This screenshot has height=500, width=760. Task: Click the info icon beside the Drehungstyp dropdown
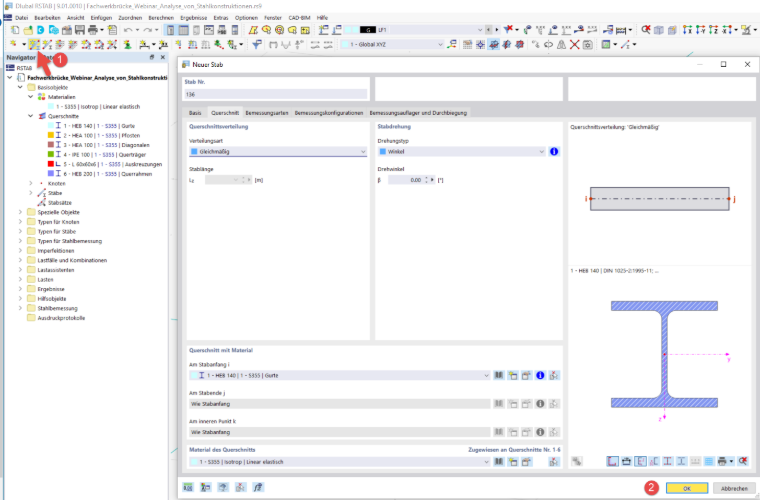[x=554, y=152]
